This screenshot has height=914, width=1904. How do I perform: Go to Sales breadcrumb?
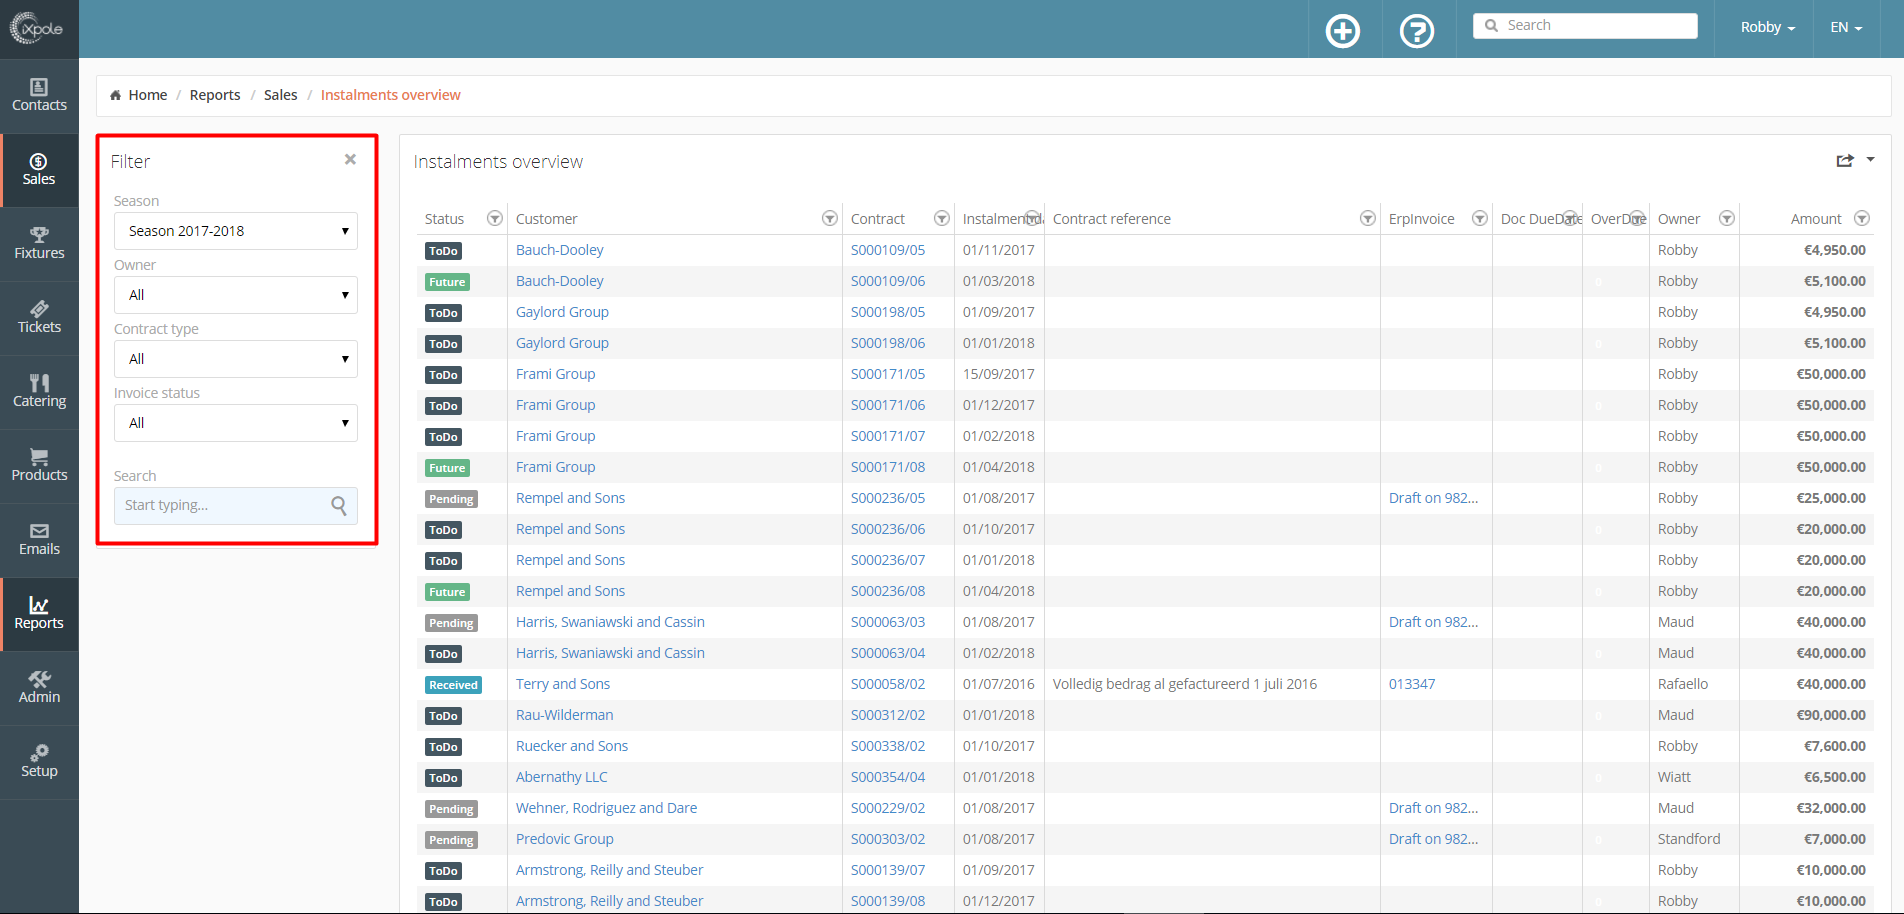[x=280, y=95]
